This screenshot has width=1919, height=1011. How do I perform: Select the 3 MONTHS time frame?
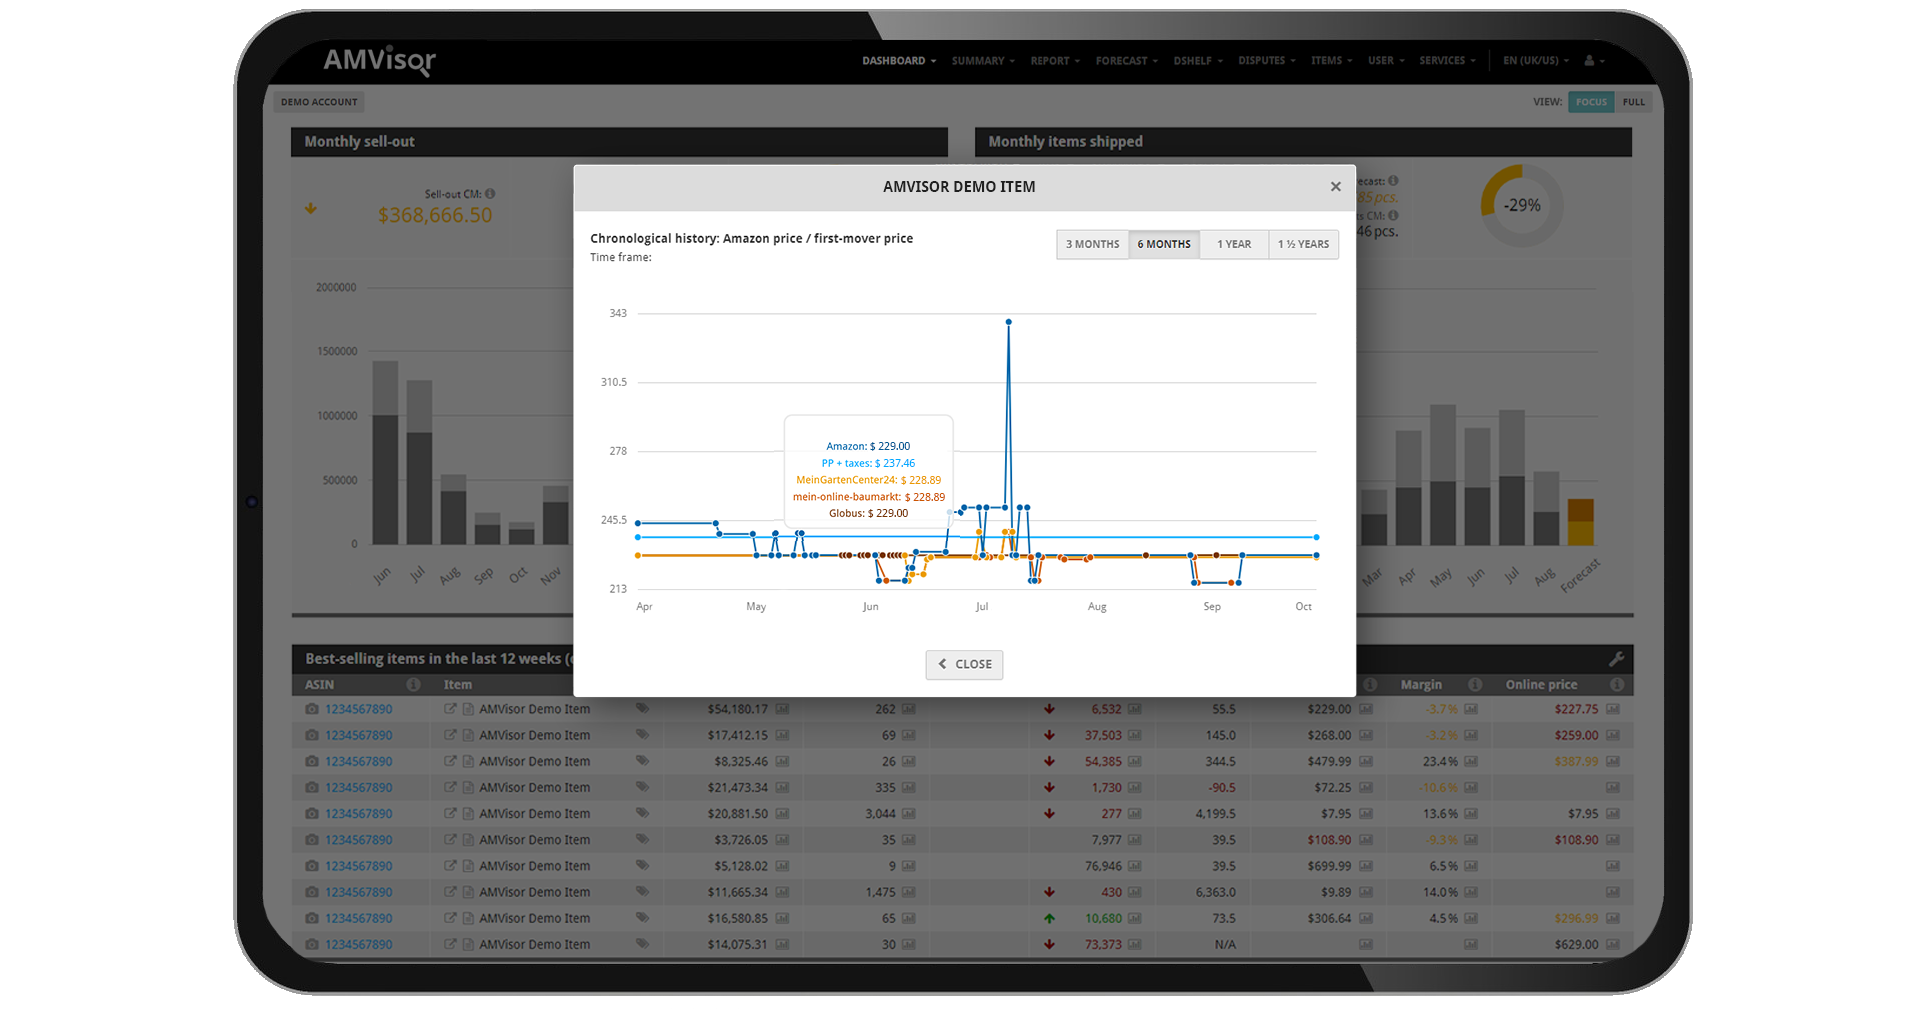(x=1092, y=244)
